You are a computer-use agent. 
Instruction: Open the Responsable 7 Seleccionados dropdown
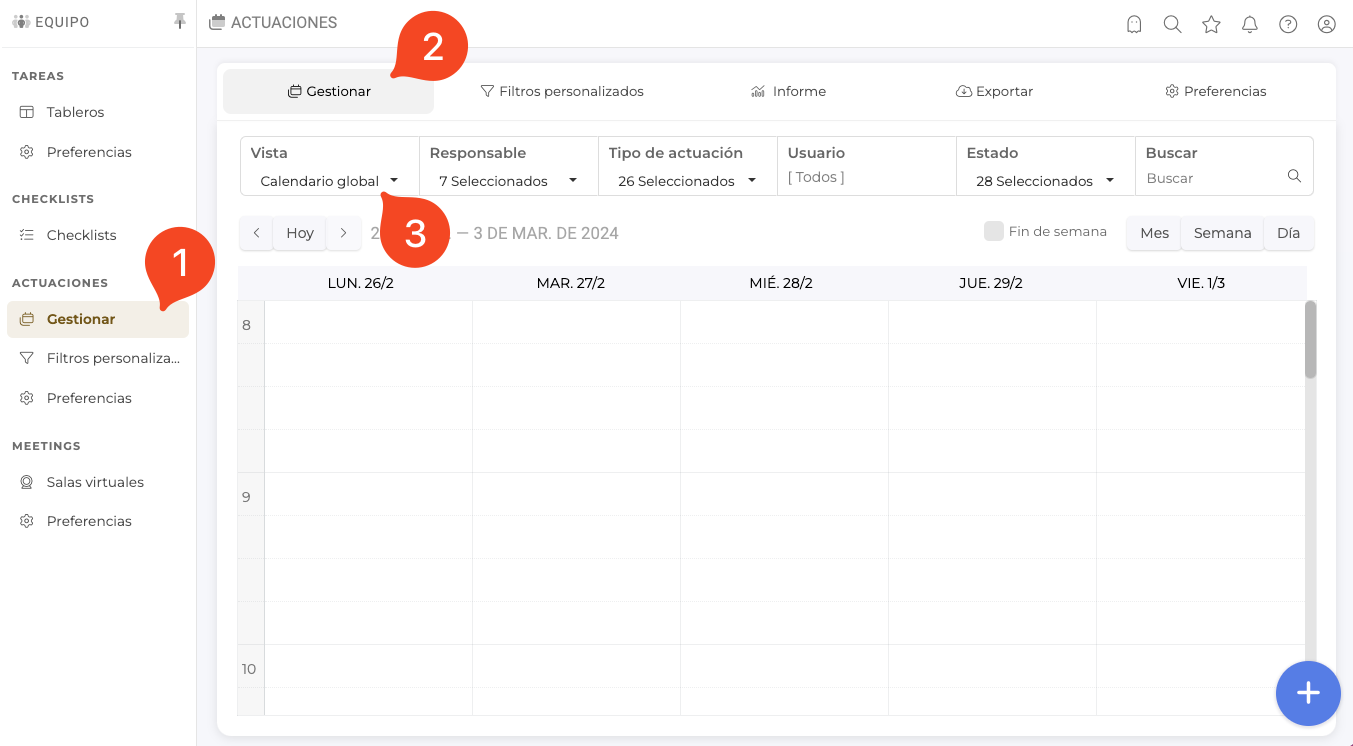click(x=508, y=181)
